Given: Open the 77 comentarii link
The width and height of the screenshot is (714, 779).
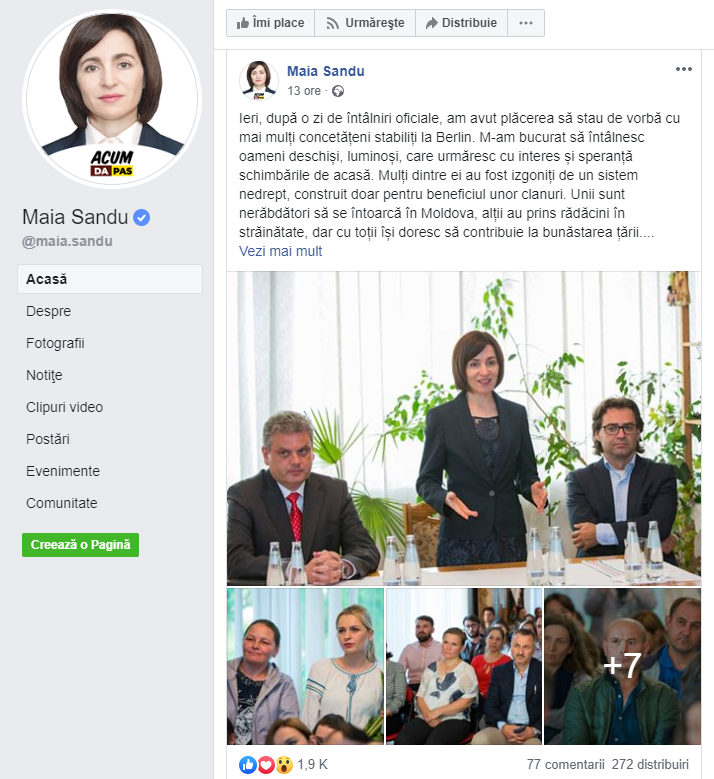Looking at the screenshot, I should tap(565, 765).
